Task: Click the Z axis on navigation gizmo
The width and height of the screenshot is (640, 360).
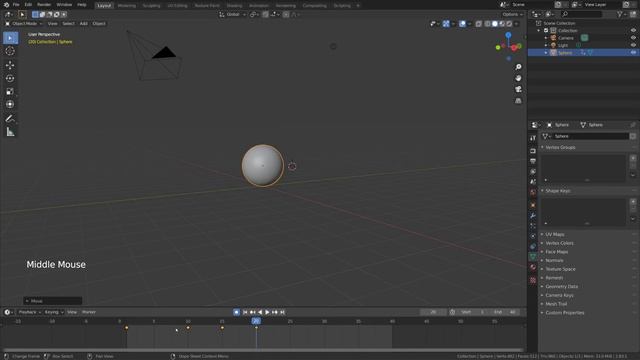Action: coord(508,36)
